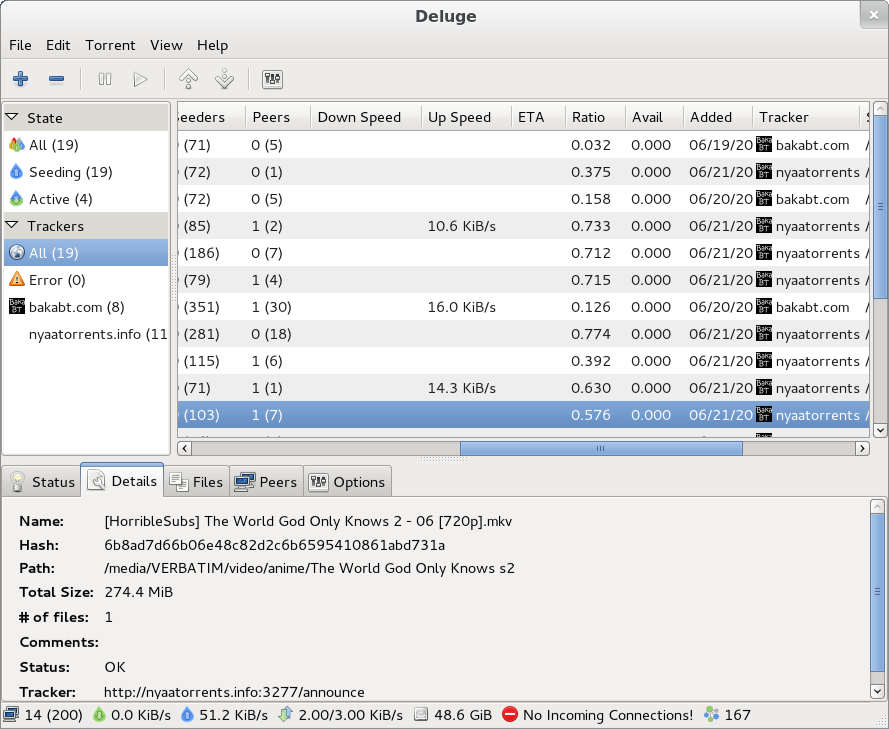Screen dimensions: 889x729
Task: Open the Help menu
Action: pyautogui.click(x=213, y=45)
